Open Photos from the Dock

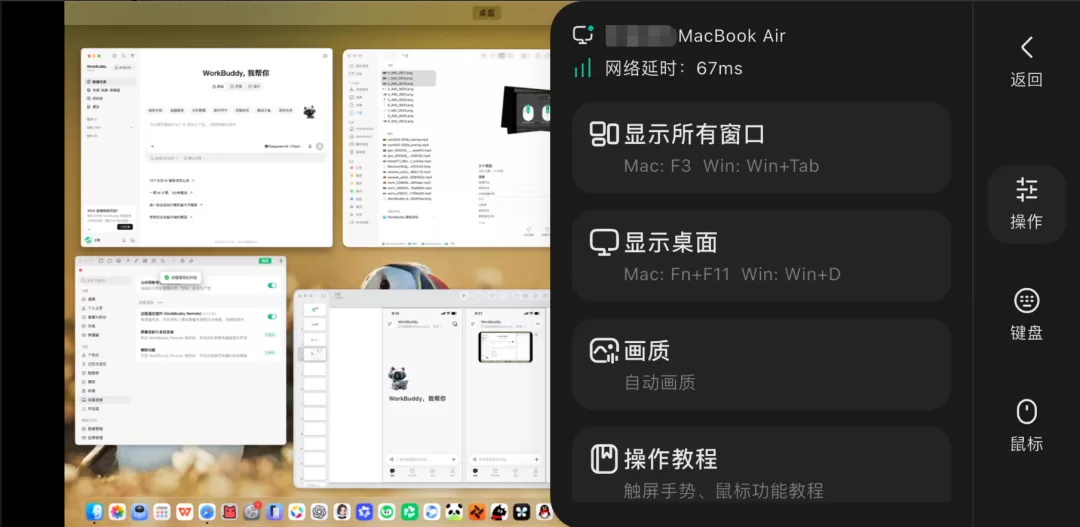point(117,511)
